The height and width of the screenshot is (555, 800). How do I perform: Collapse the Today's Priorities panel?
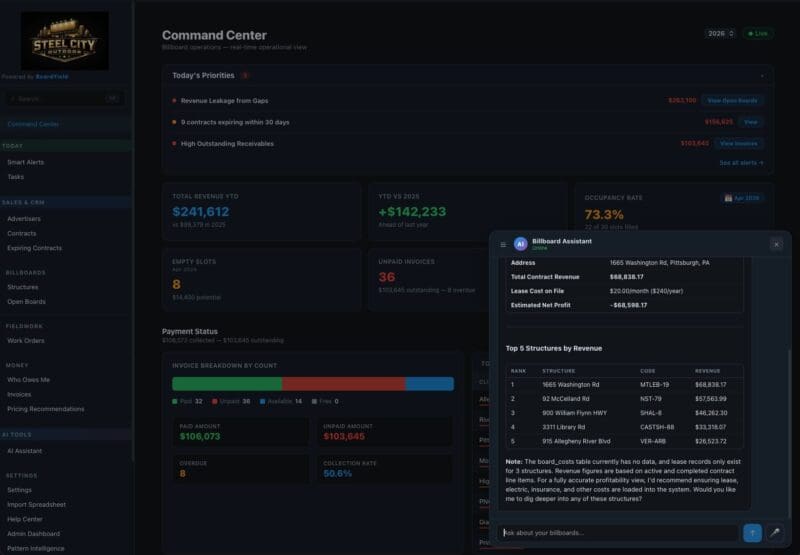click(x=762, y=76)
